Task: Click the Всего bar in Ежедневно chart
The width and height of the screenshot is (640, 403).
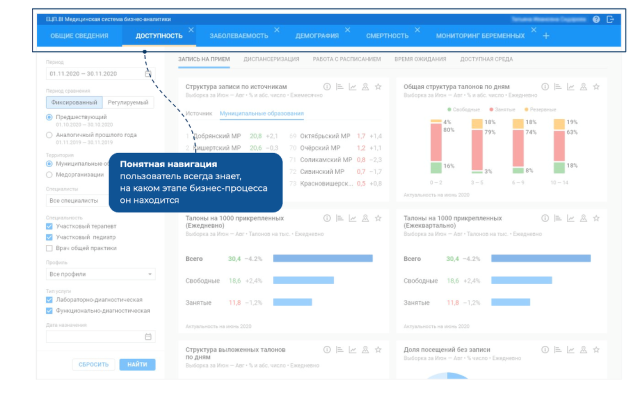Action: [x=323, y=258]
